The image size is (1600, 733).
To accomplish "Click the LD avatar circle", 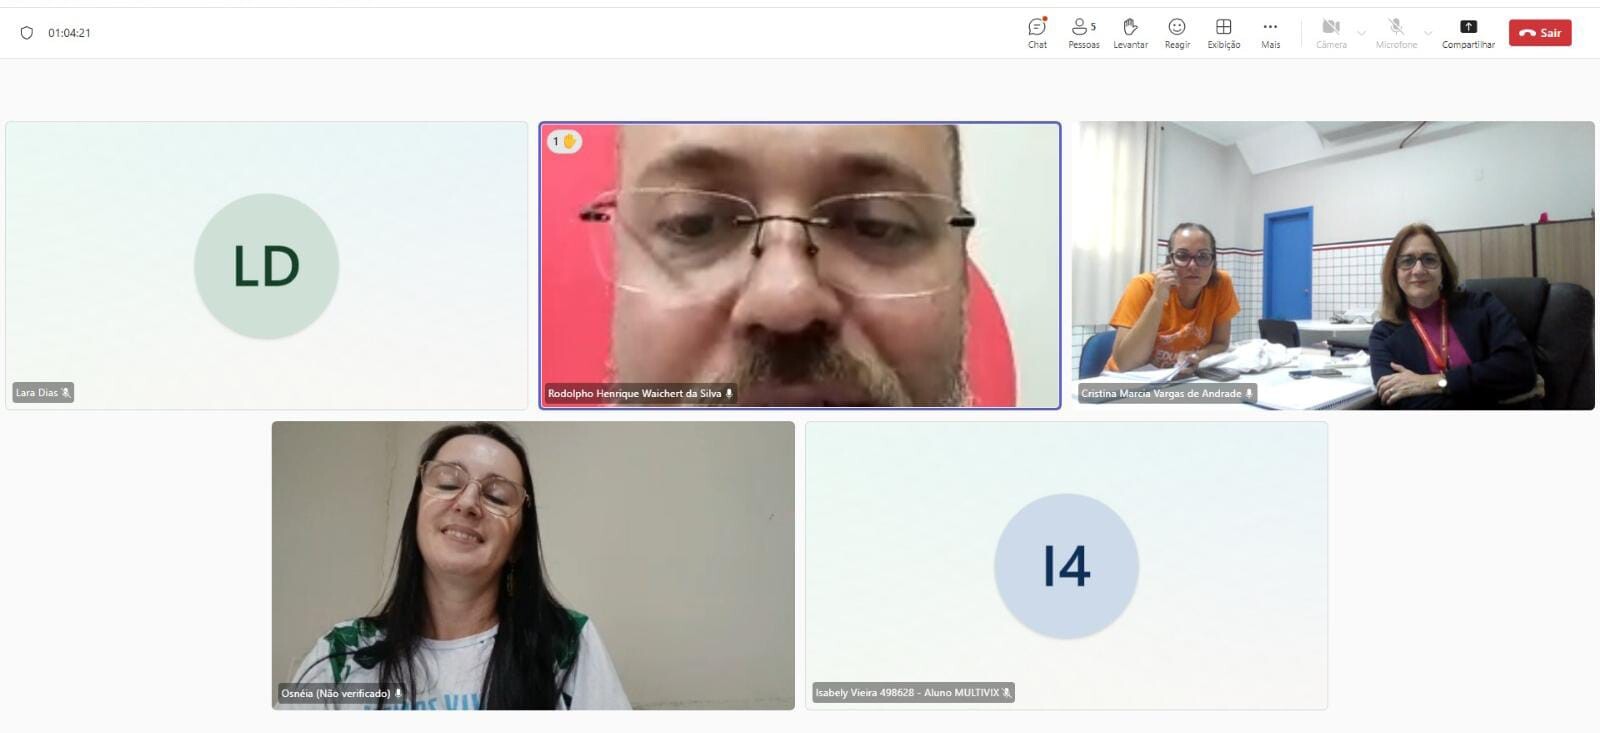I will 266,266.
